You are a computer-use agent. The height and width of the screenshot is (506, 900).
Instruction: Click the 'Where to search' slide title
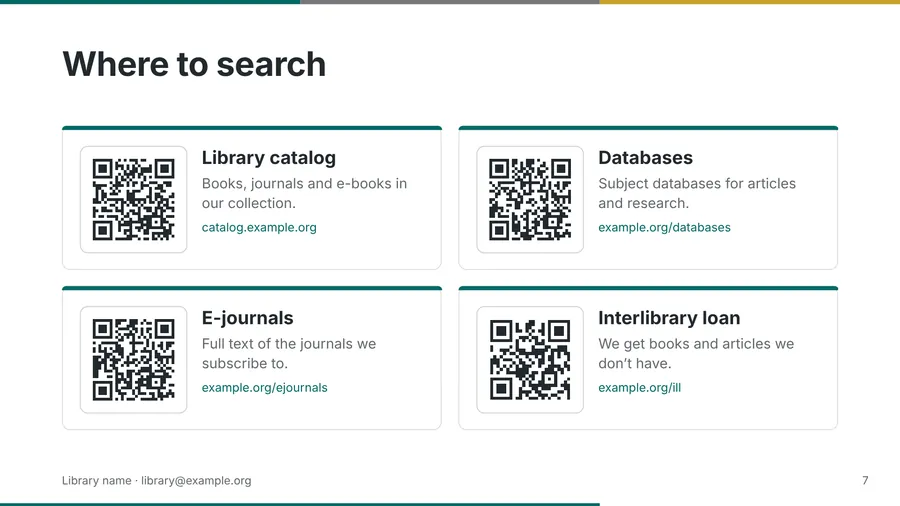click(194, 64)
